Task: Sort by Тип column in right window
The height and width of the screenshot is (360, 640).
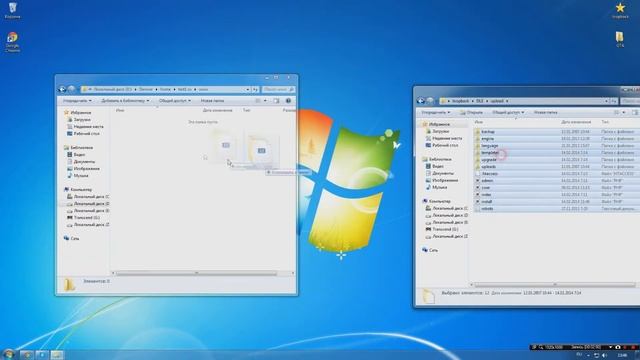Action: point(605,122)
